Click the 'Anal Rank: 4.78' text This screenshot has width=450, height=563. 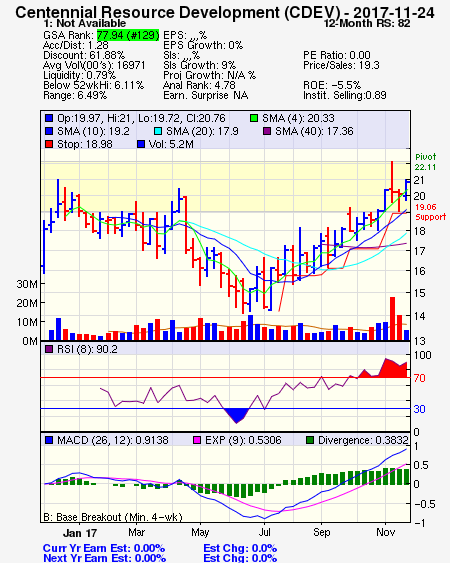pyautogui.click(x=199, y=85)
